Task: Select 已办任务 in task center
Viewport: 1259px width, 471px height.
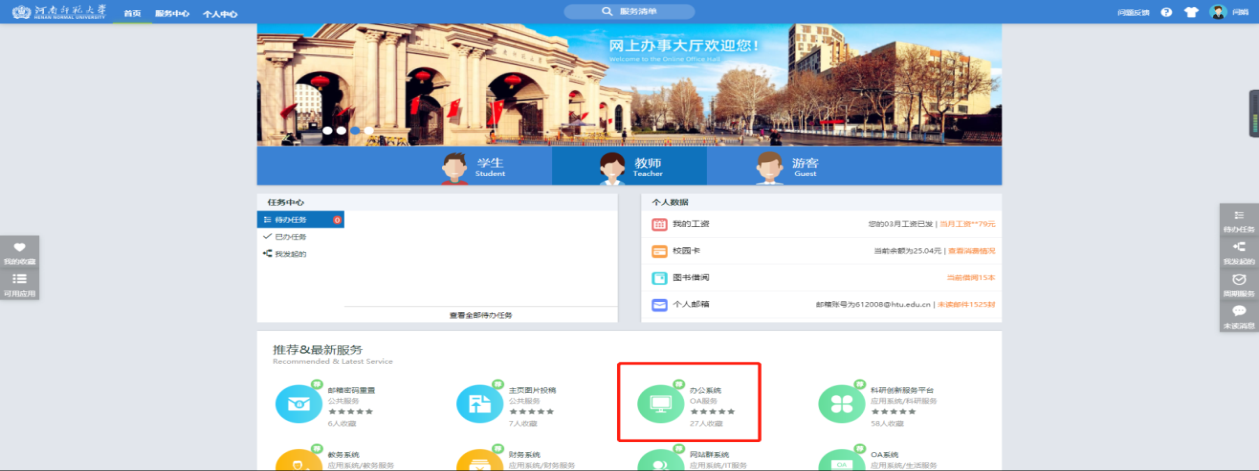Action: 290,237
